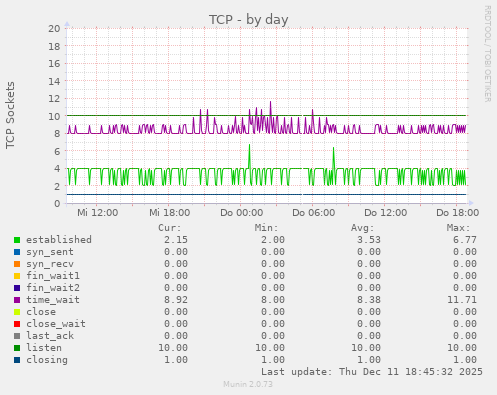This screenshot has height=395, width=497.
Task: Select the 'close' legend label
Action: 41,312
